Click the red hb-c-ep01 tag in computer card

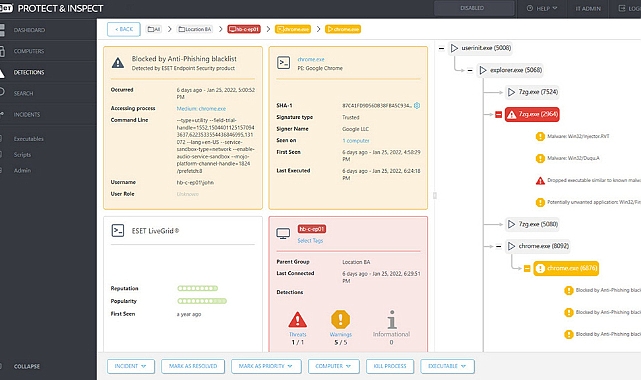312,229
